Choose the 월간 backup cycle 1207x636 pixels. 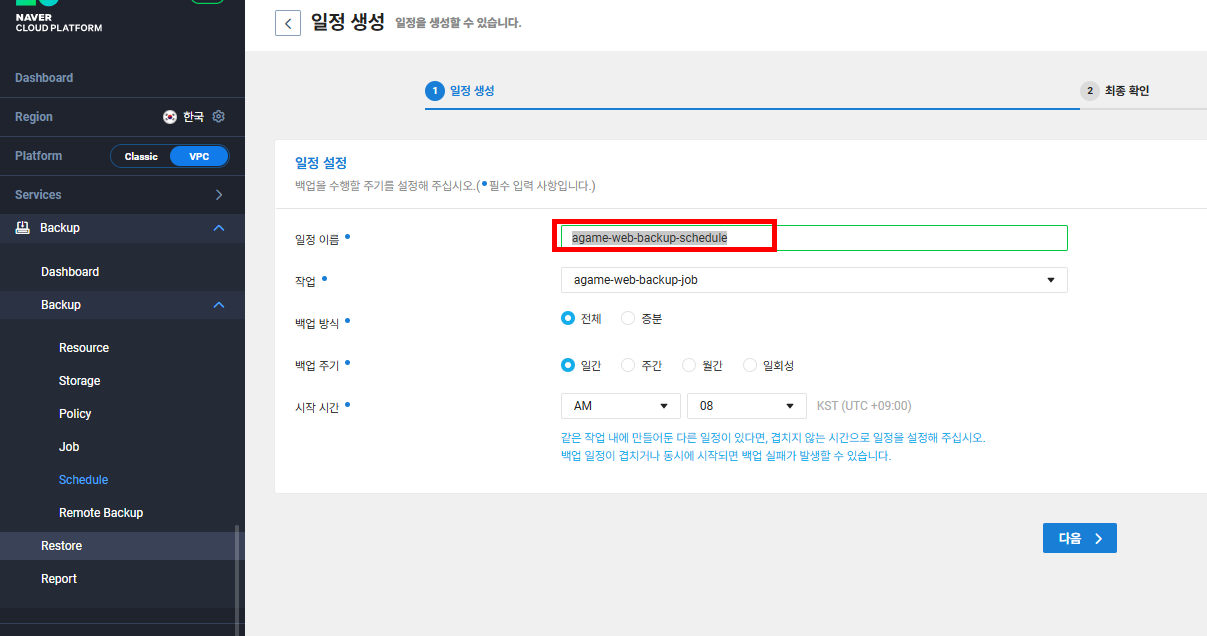click(689, 365)
